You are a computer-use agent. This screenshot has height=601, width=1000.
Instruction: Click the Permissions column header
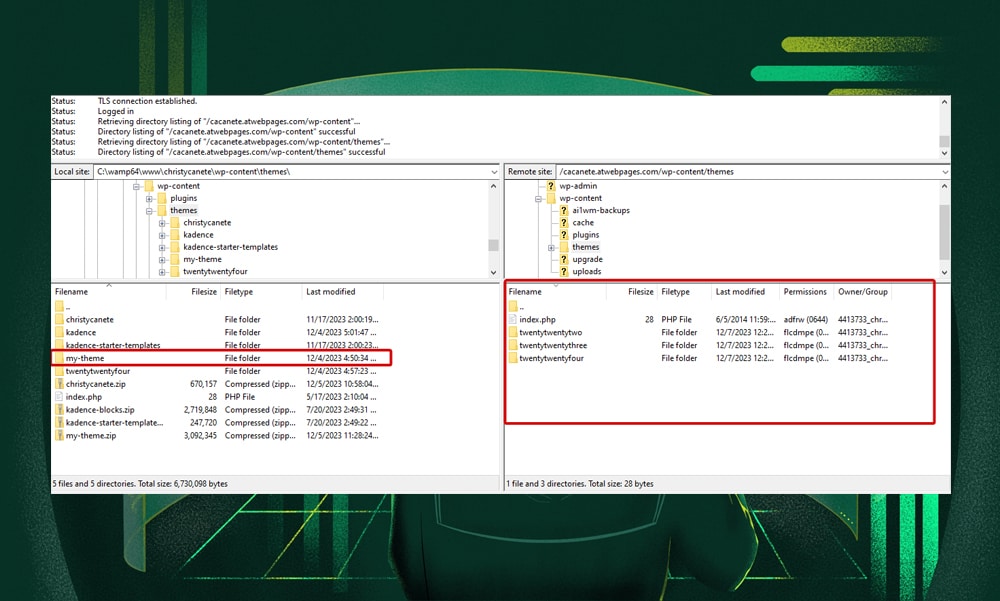(x=805, y=291)
